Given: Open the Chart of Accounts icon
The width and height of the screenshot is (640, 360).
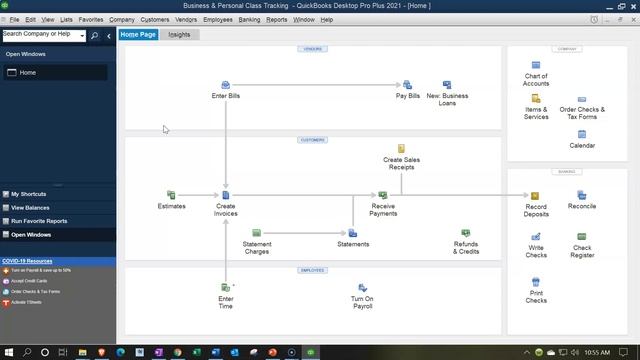Looking at the screenshot, I should tap(536, 65).
